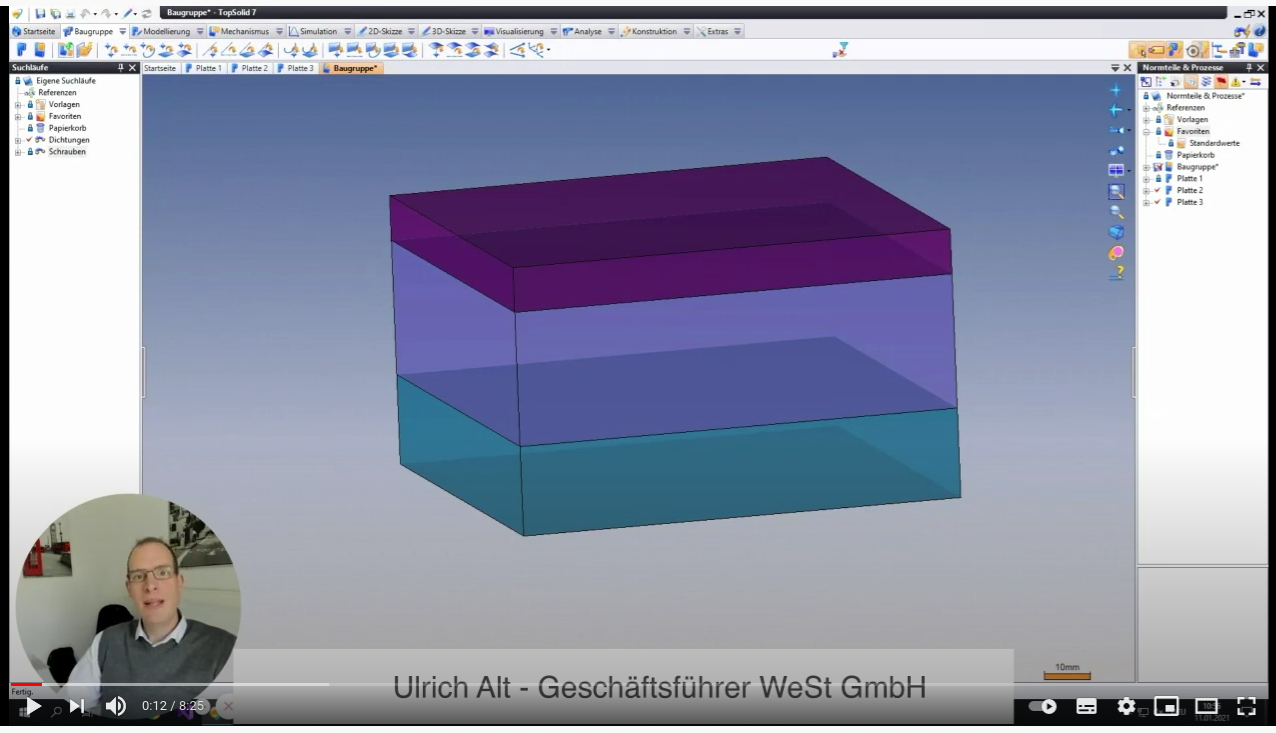1276x733 pixels.
Task: Switch to the Platte 1 document tab
Action: click(203, 68)
